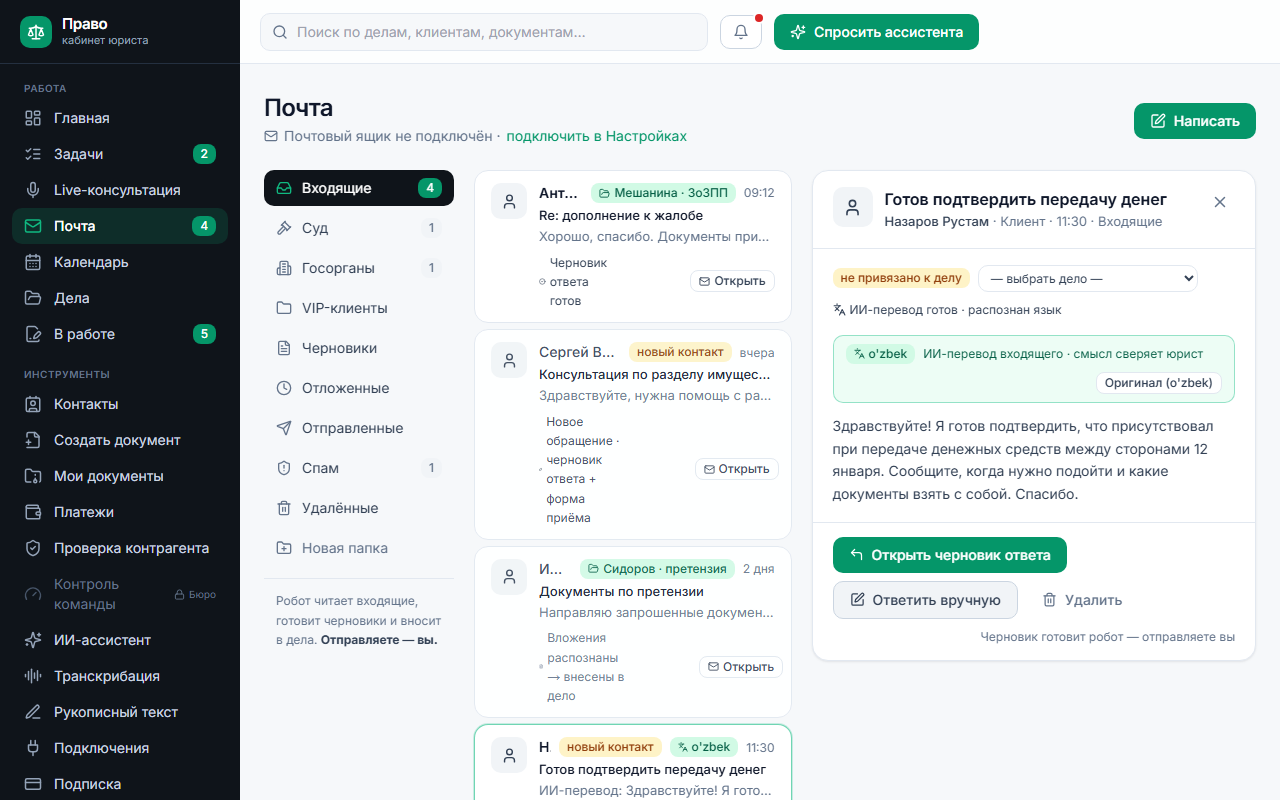Follow «подключить в Настройках» link
This screenshot has height=800, width=1280.
[597, 136]
